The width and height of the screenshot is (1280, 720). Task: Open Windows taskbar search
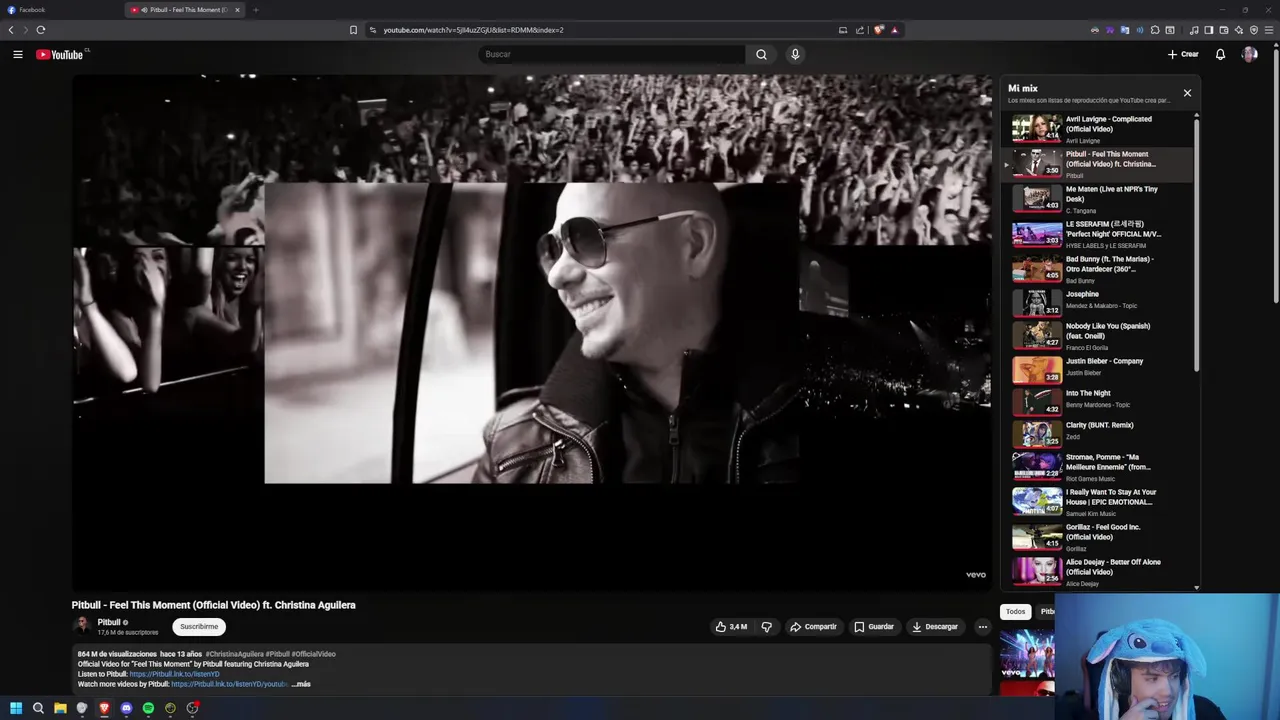click(x=38, y=708)
